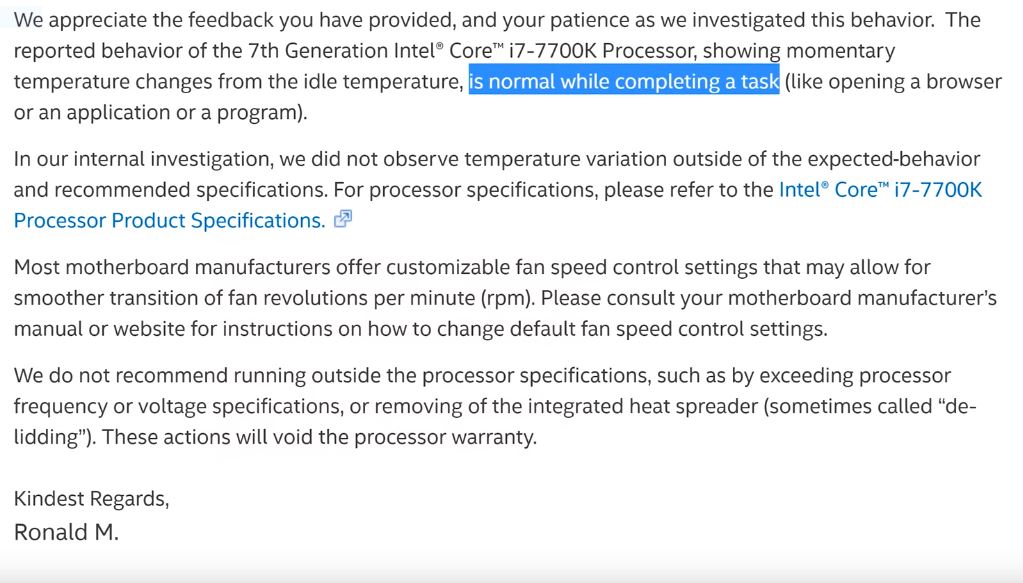Click the external link icon after Product Specifications
Viewport: 1023px width, 583px height.
point(343,220)
